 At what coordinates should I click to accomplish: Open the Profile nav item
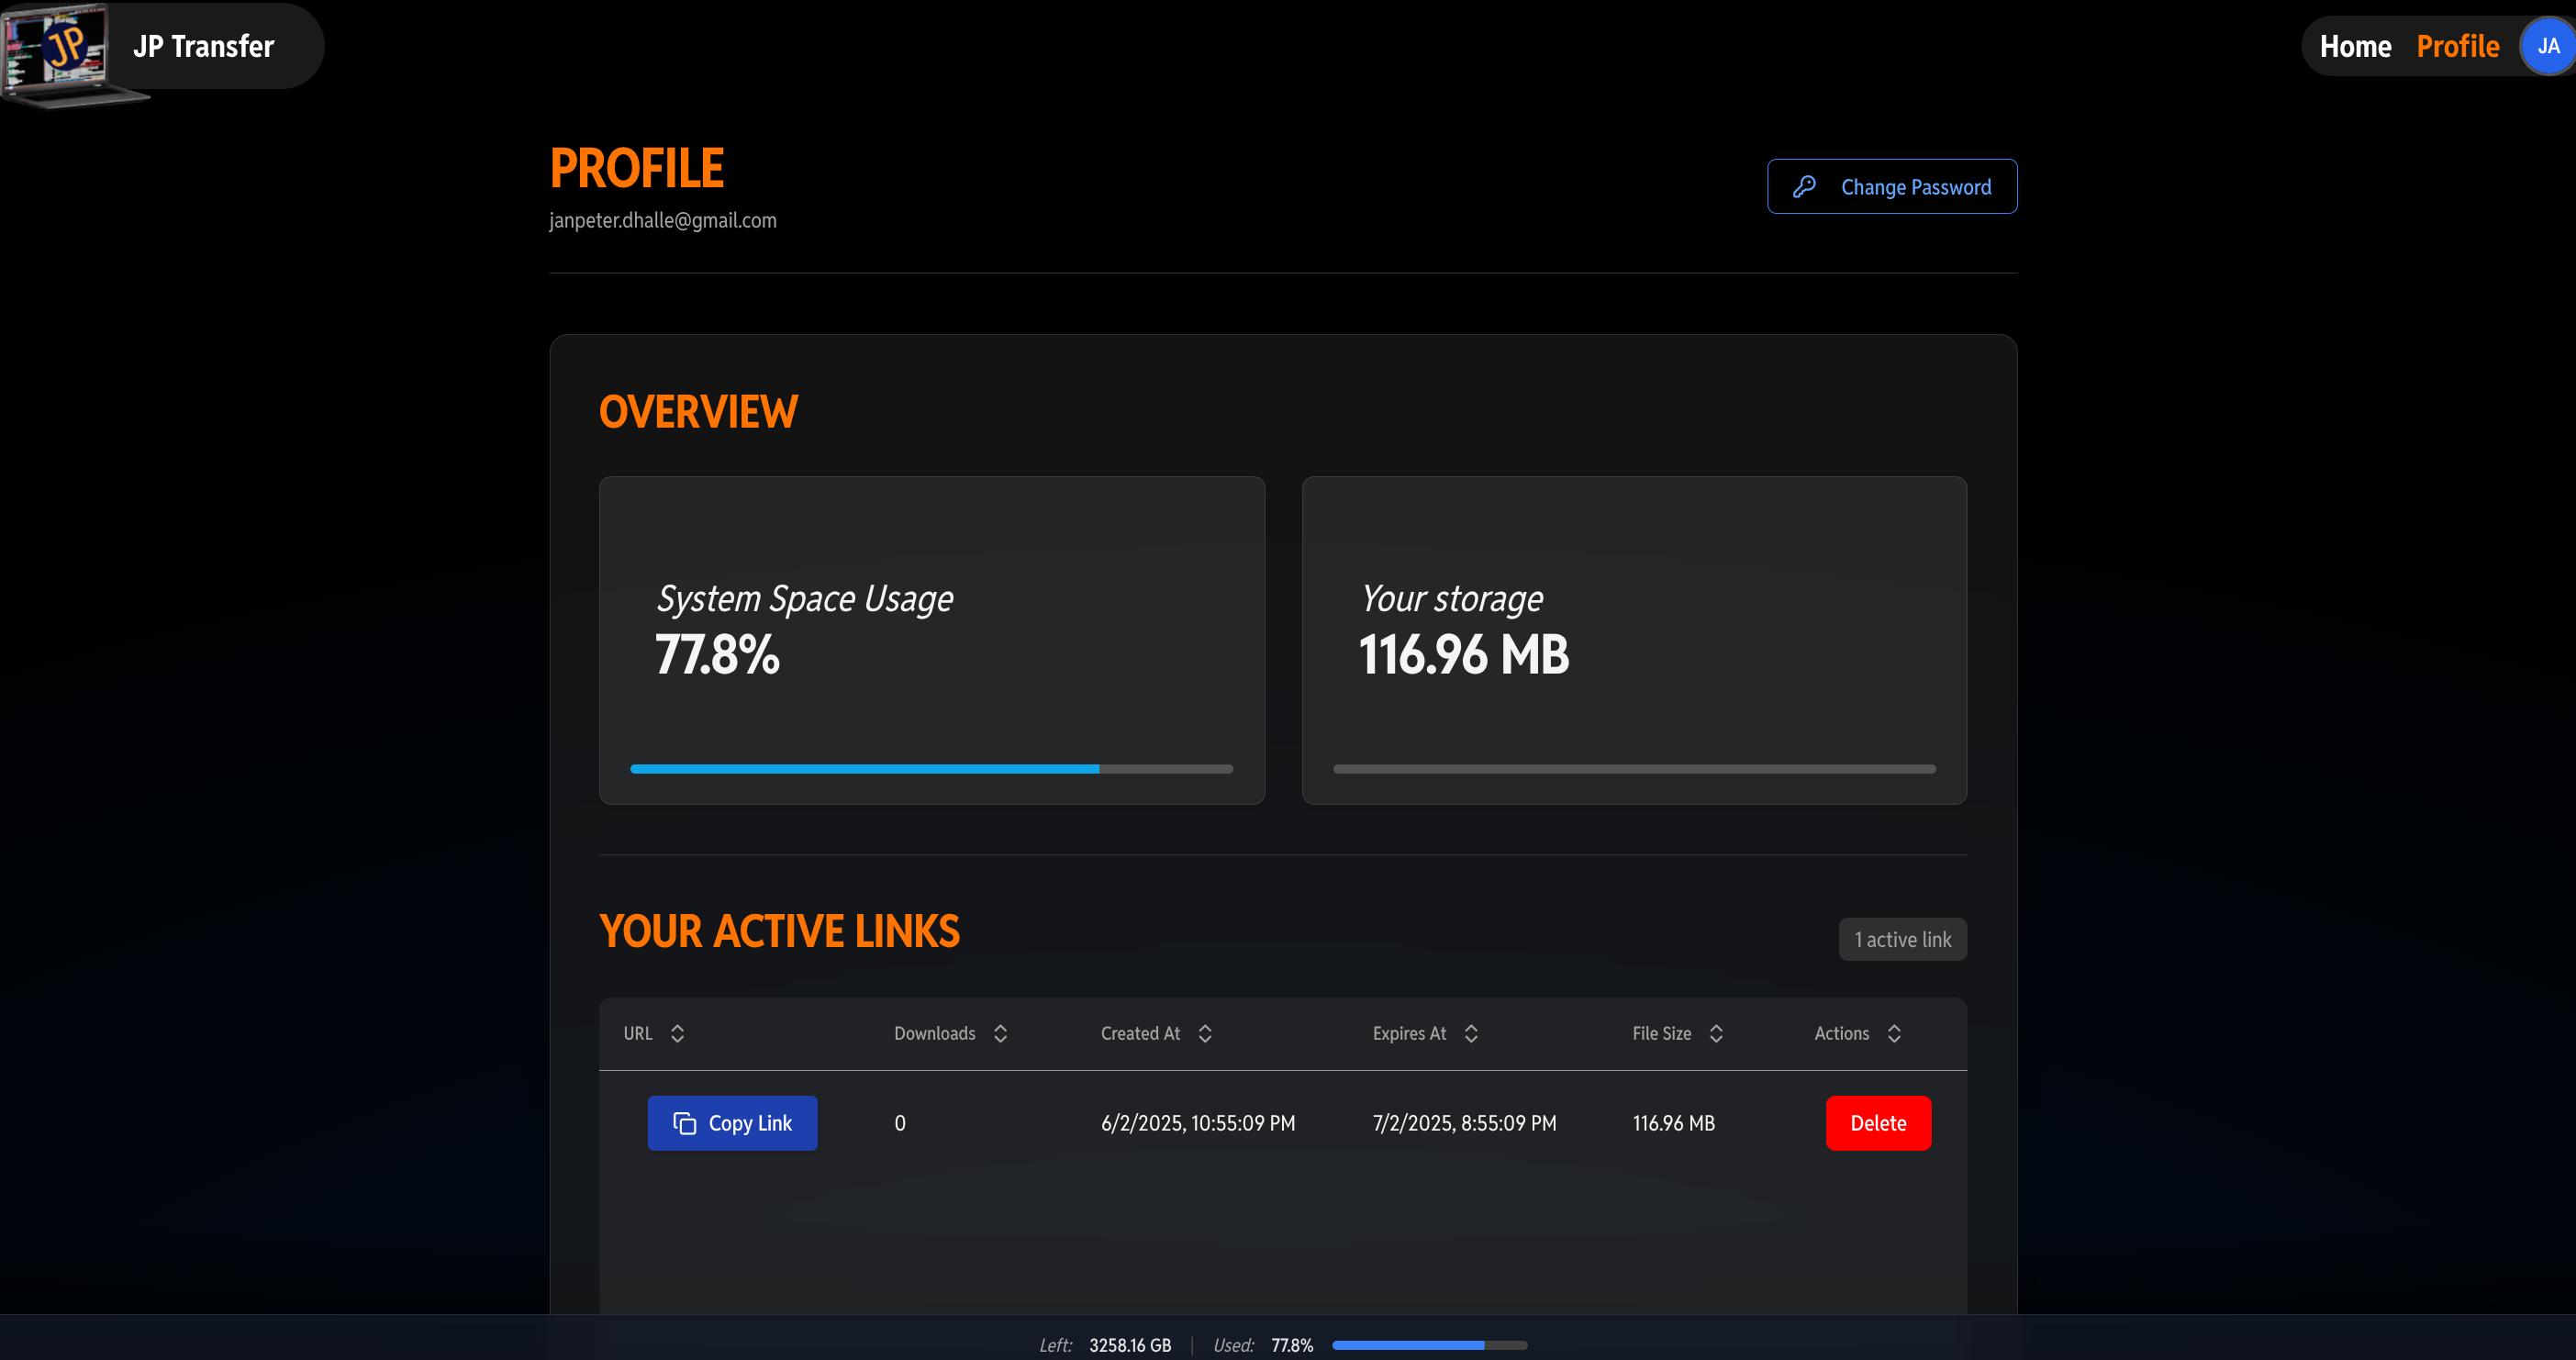[x=2457, y=46]
